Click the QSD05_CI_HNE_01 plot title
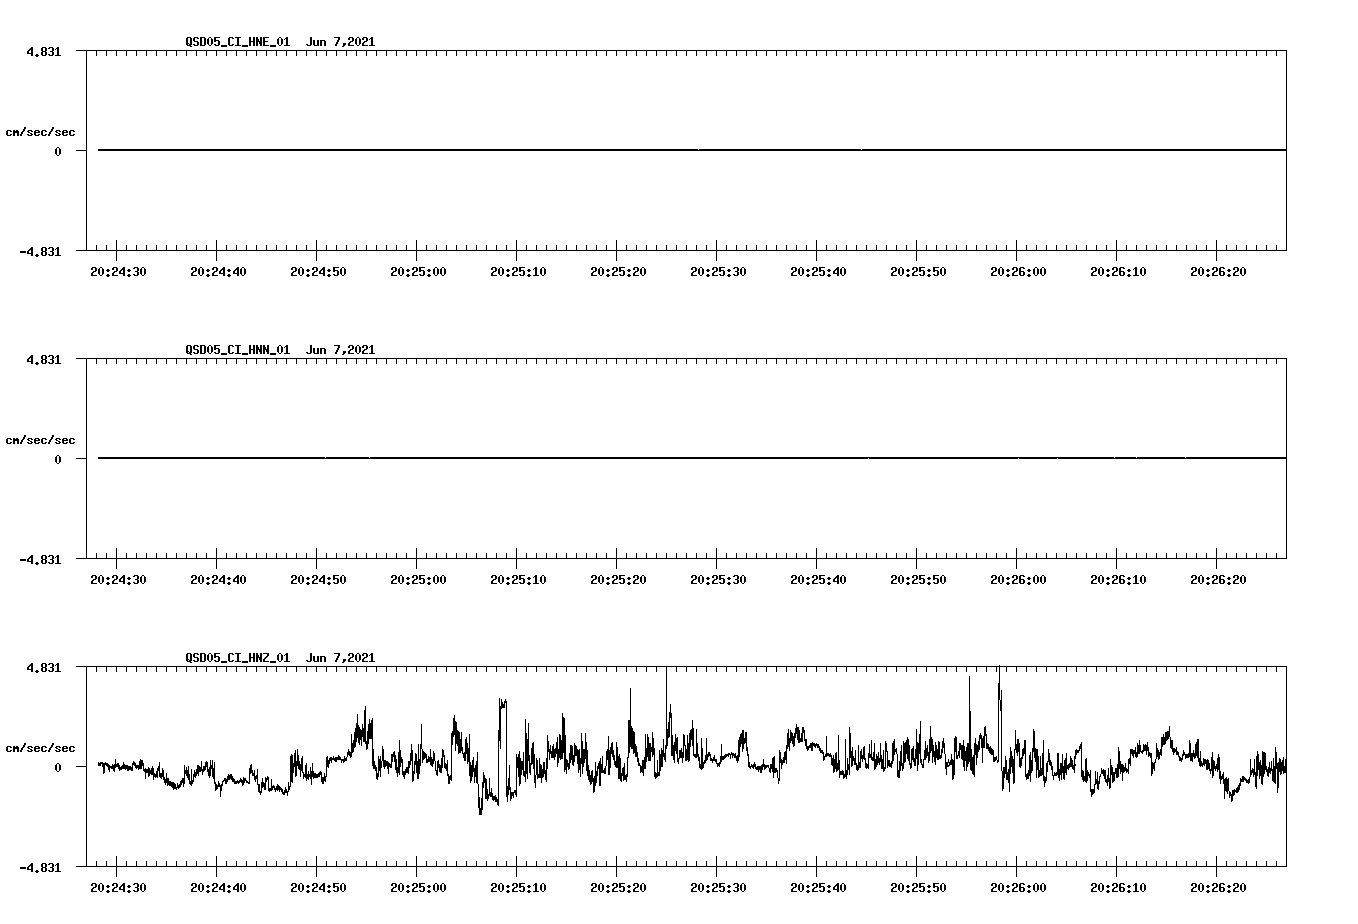The image size is (1358, 924). pyautogui.click(x=280, y=42)
